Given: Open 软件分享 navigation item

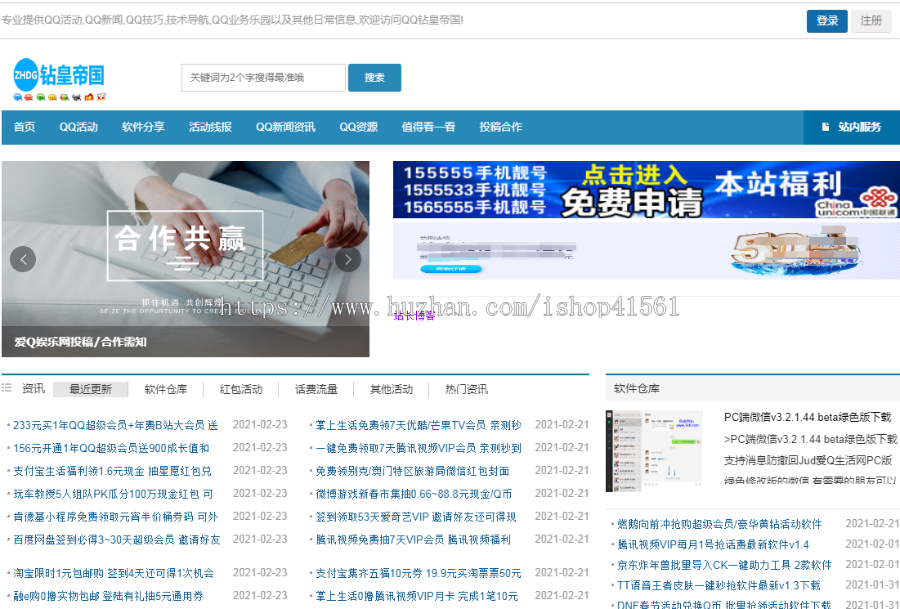Looking at the screenshot, I should pos(143,127).
